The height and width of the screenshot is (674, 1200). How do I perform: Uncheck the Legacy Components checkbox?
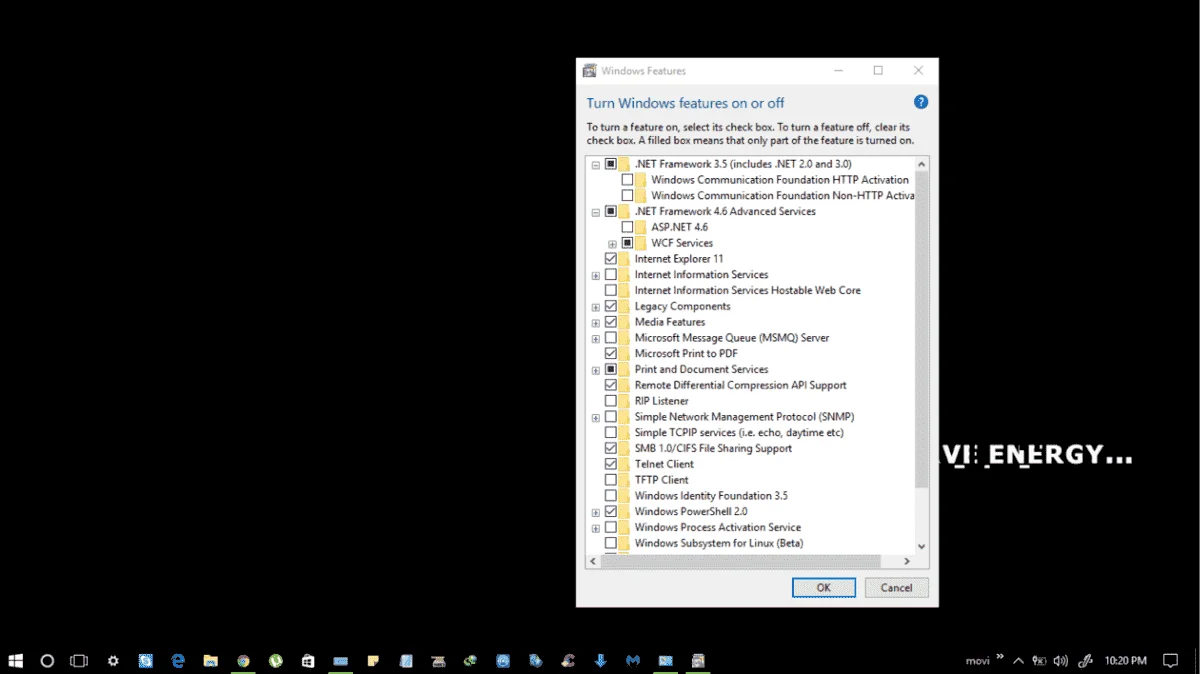point(611,306)
